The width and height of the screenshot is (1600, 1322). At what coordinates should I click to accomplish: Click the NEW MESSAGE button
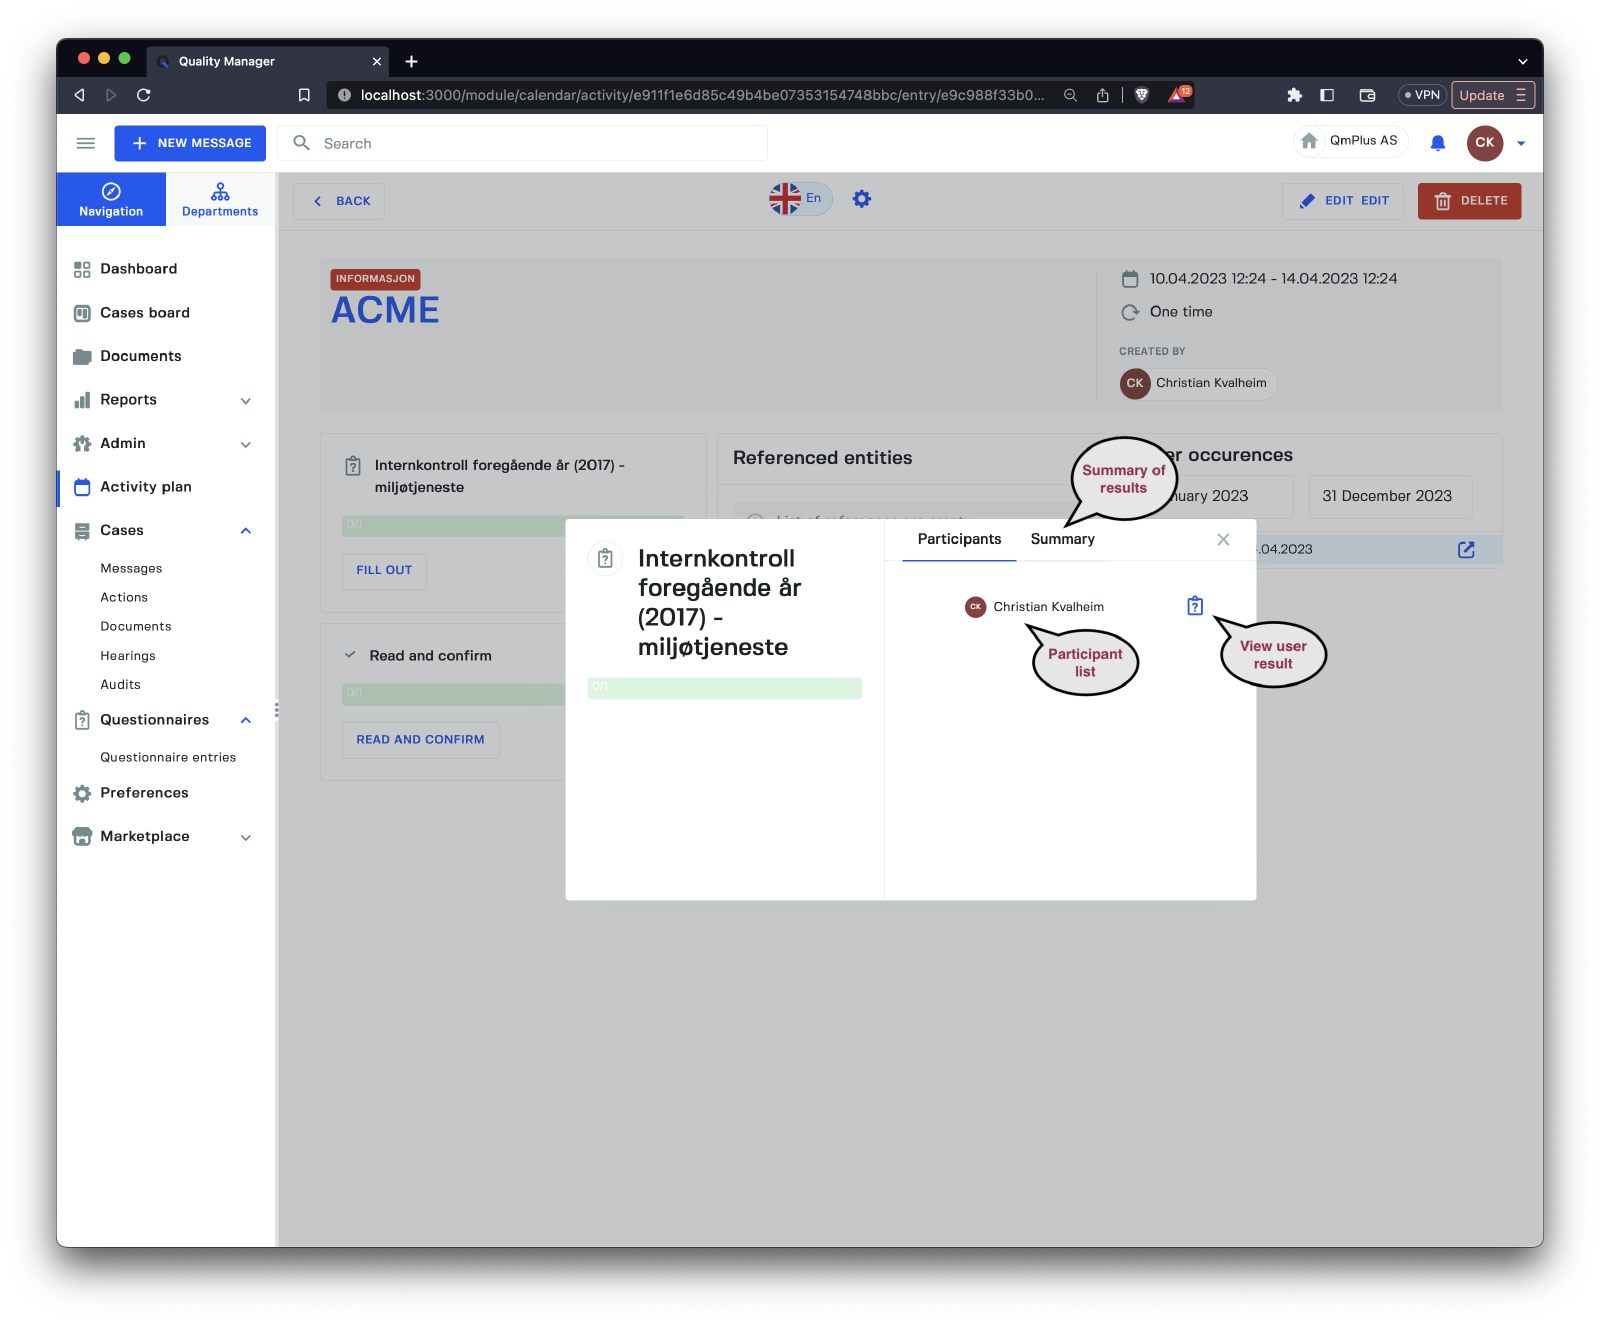(190, 143)
